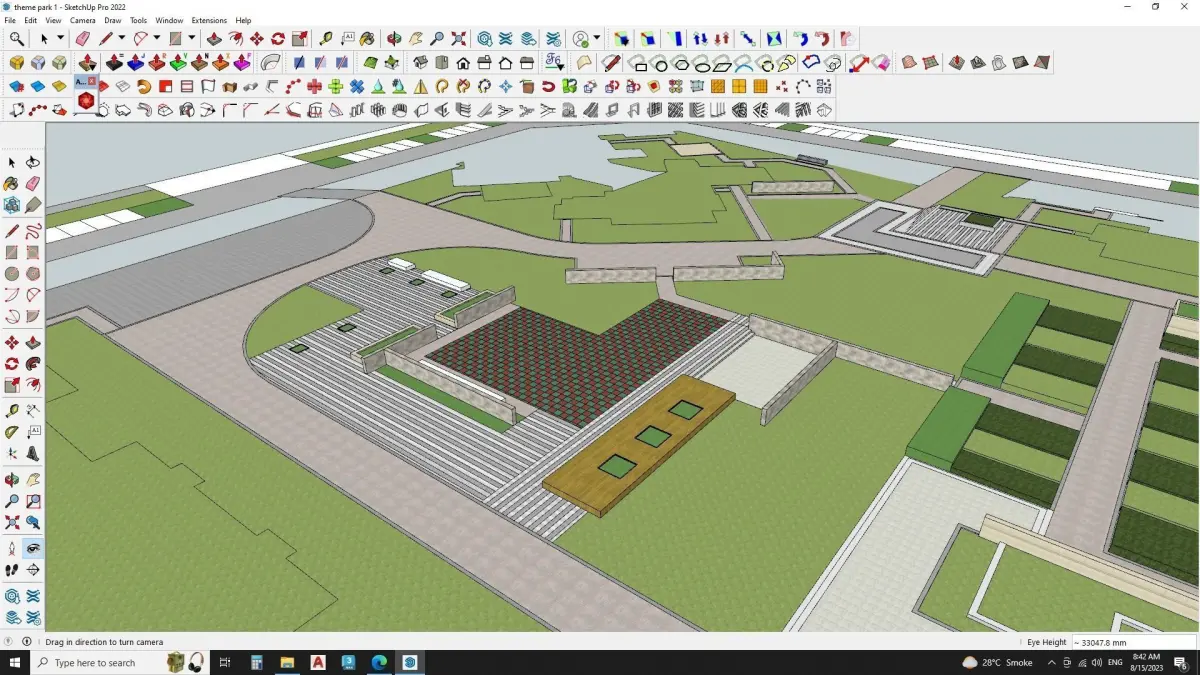The image size is (1200, 675).
Task: Open the Draw menu
Action: (x=113, y=20)
